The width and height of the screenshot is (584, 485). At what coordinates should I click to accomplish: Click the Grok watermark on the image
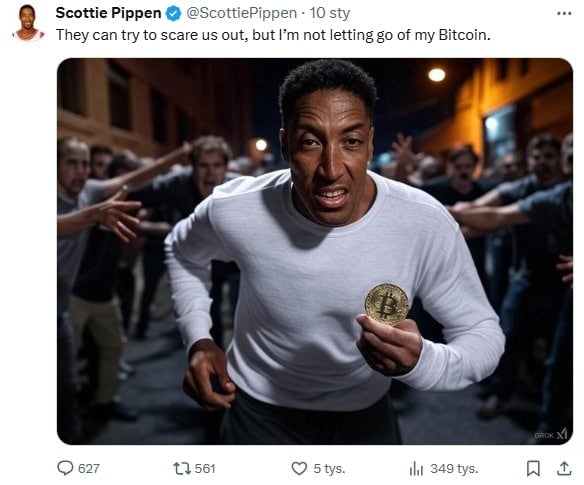tap(551, 434)
